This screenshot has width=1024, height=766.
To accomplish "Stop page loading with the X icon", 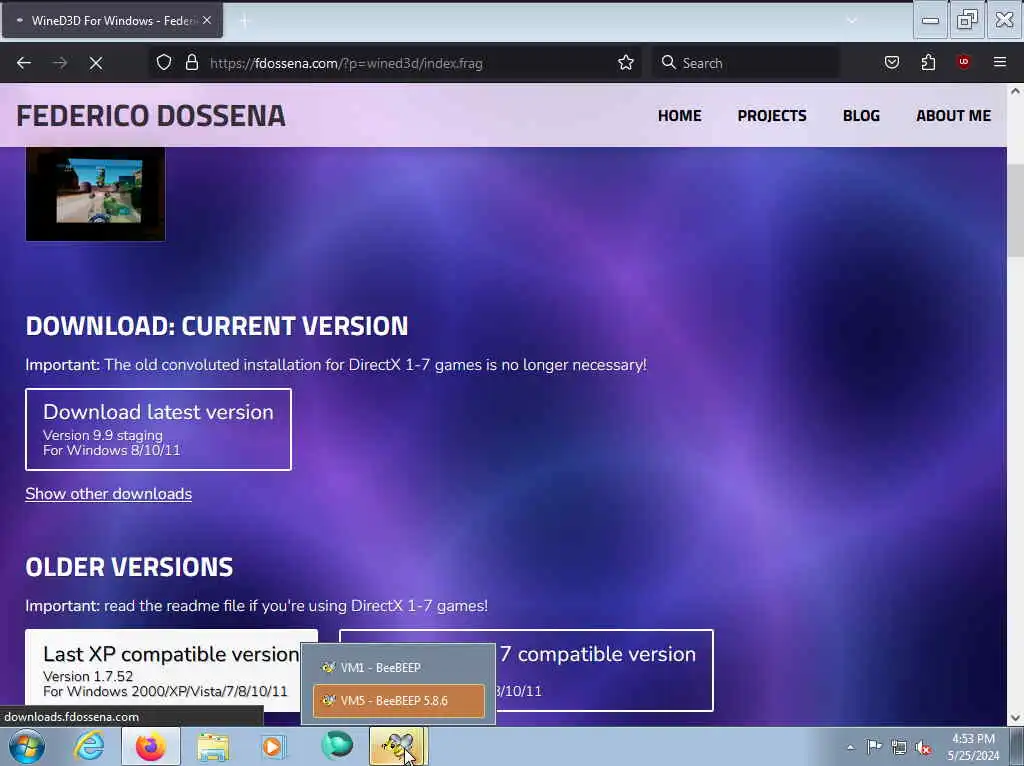I will [96, 63].
